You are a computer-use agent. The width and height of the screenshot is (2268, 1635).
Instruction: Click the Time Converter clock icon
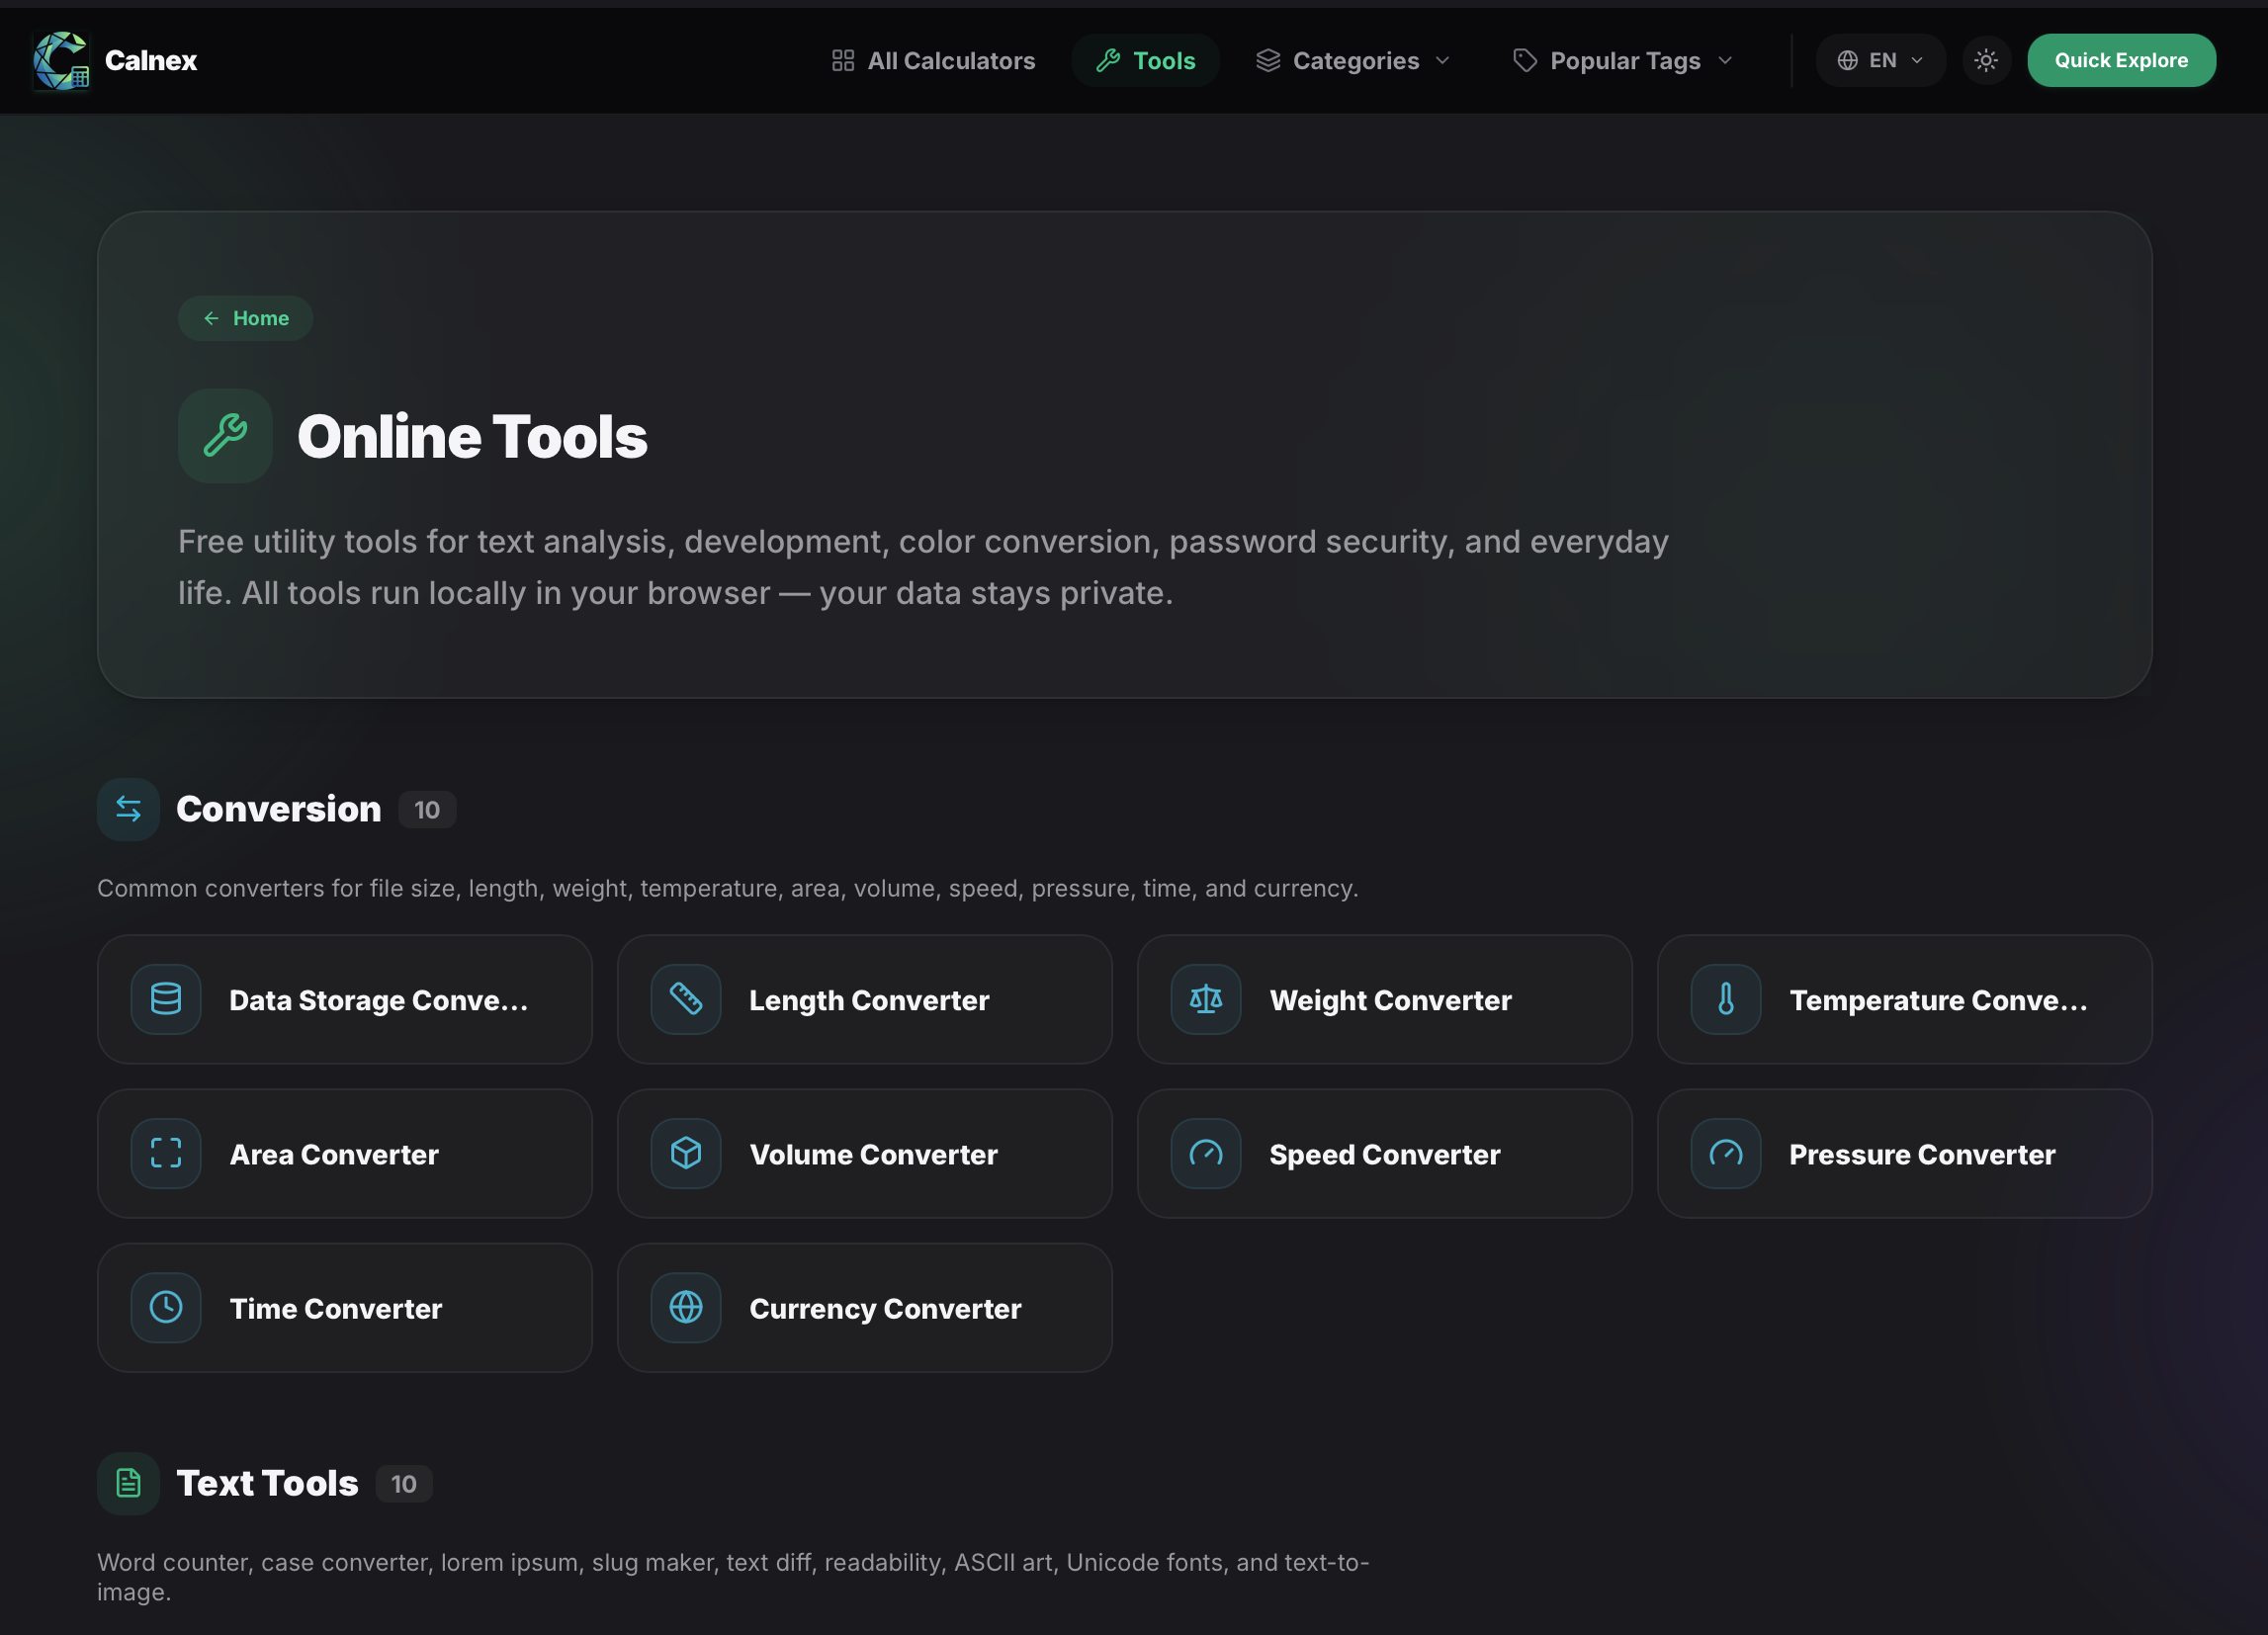(x=166, y=1307)
